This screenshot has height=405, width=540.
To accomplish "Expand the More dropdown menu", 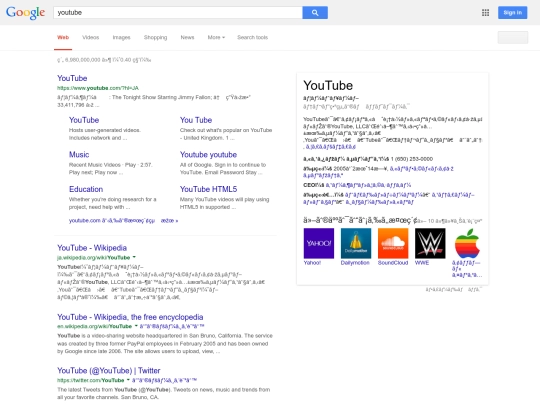I will [x=216, y=37].
